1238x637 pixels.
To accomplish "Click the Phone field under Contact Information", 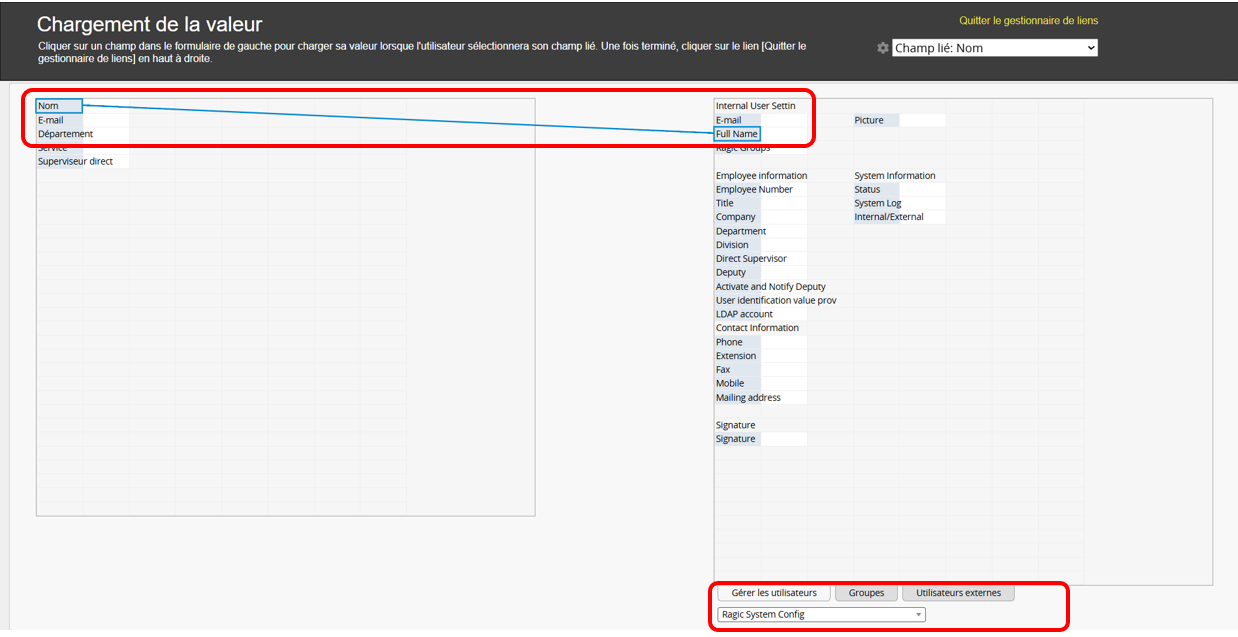I will [729, 342].
